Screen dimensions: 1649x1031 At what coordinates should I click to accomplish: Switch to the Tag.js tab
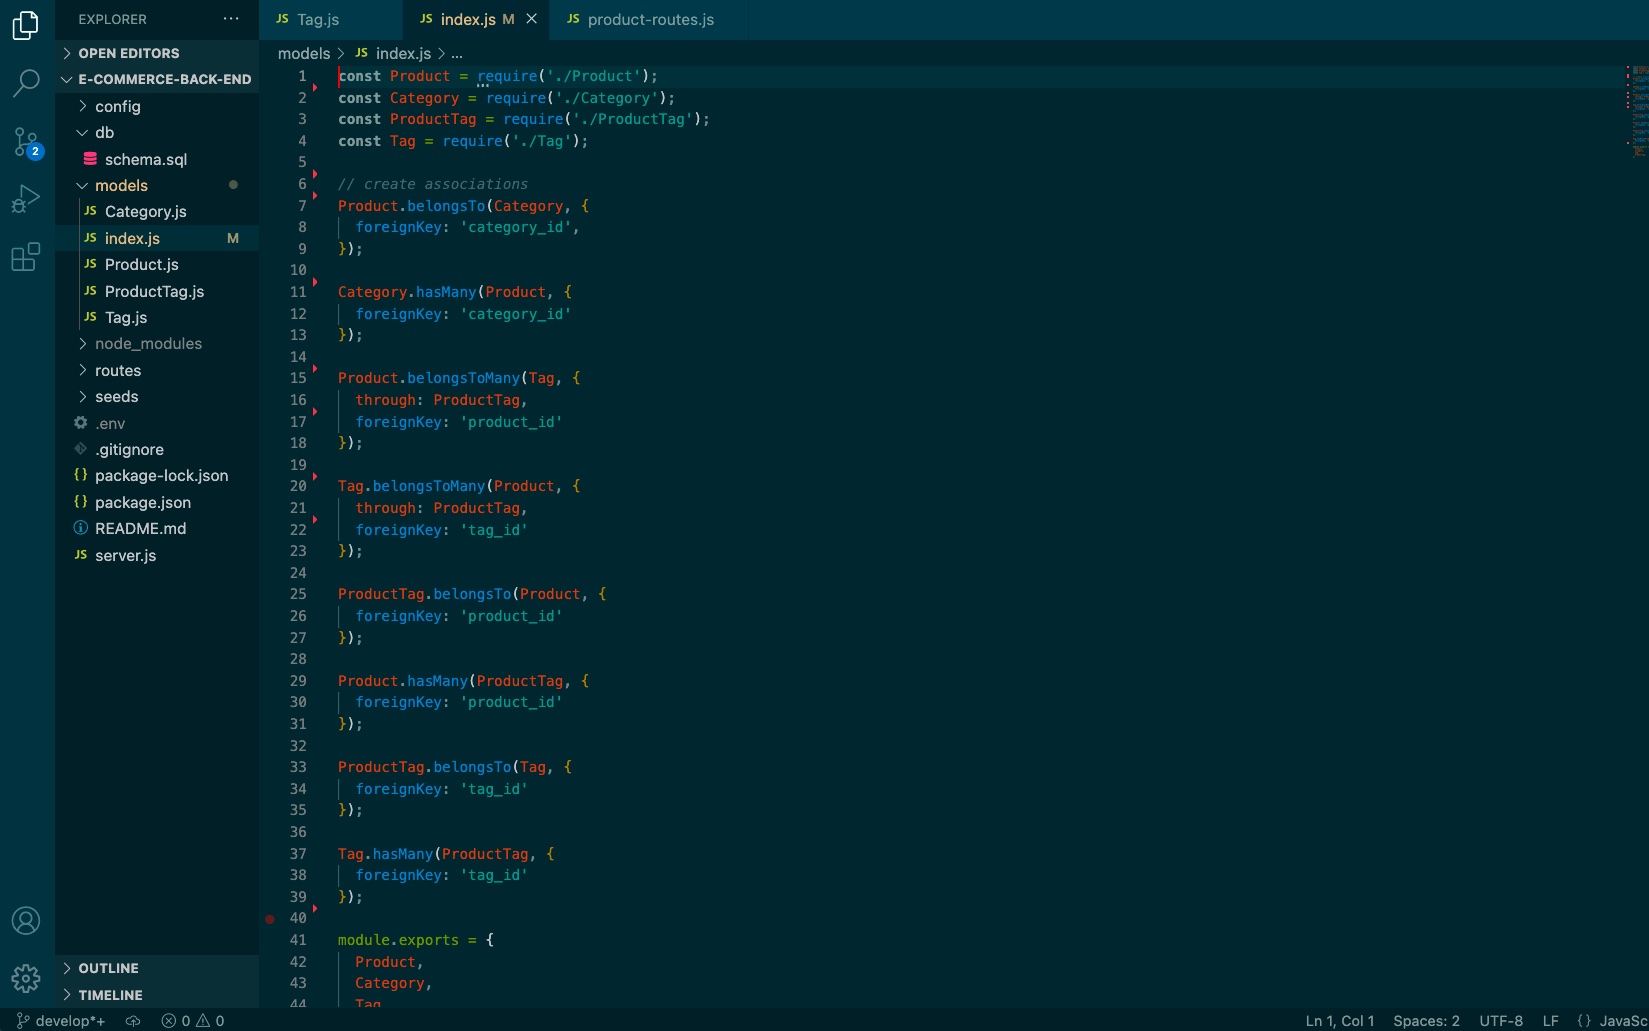pos(331,19)
